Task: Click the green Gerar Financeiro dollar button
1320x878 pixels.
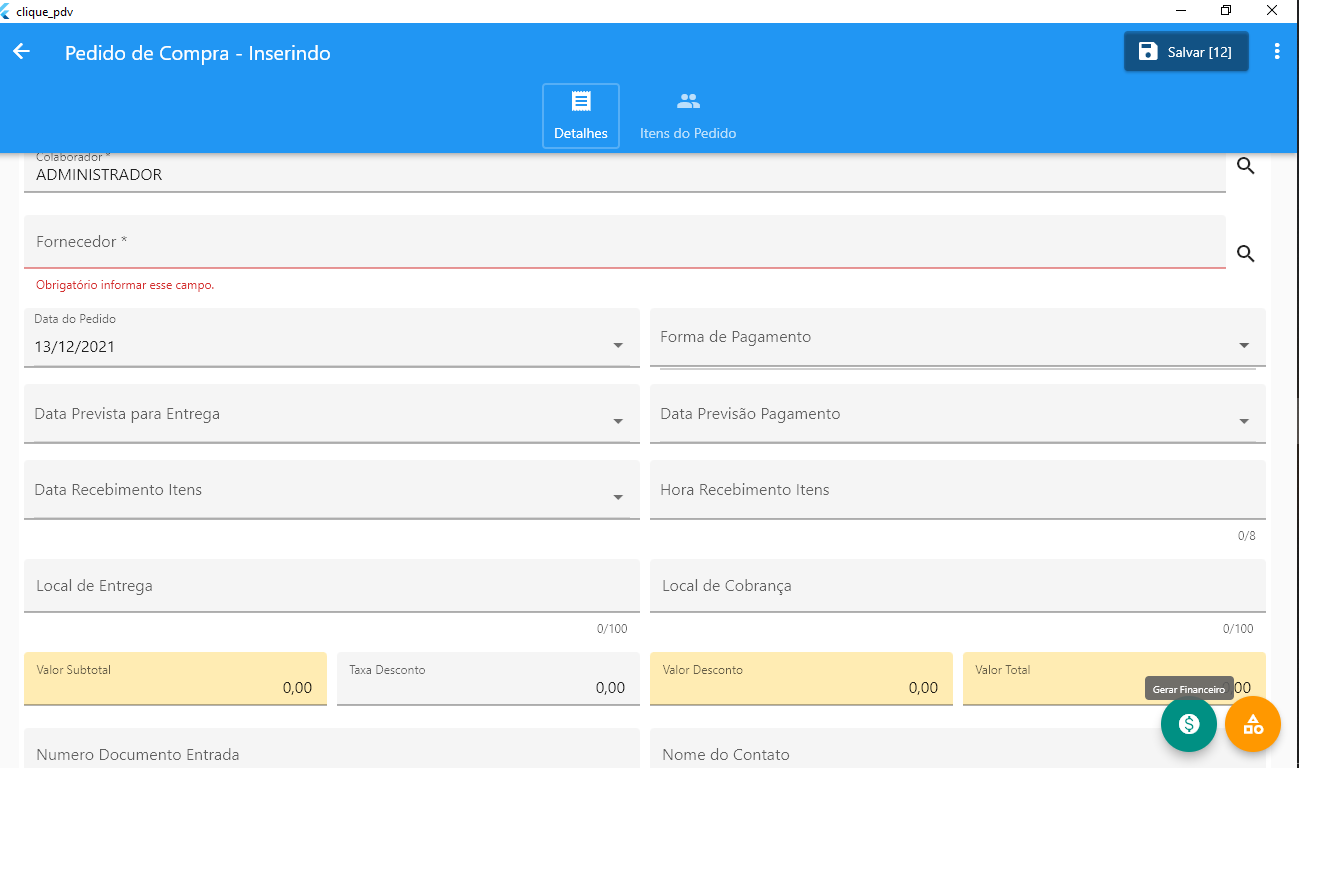Action: click(1189, 724)
